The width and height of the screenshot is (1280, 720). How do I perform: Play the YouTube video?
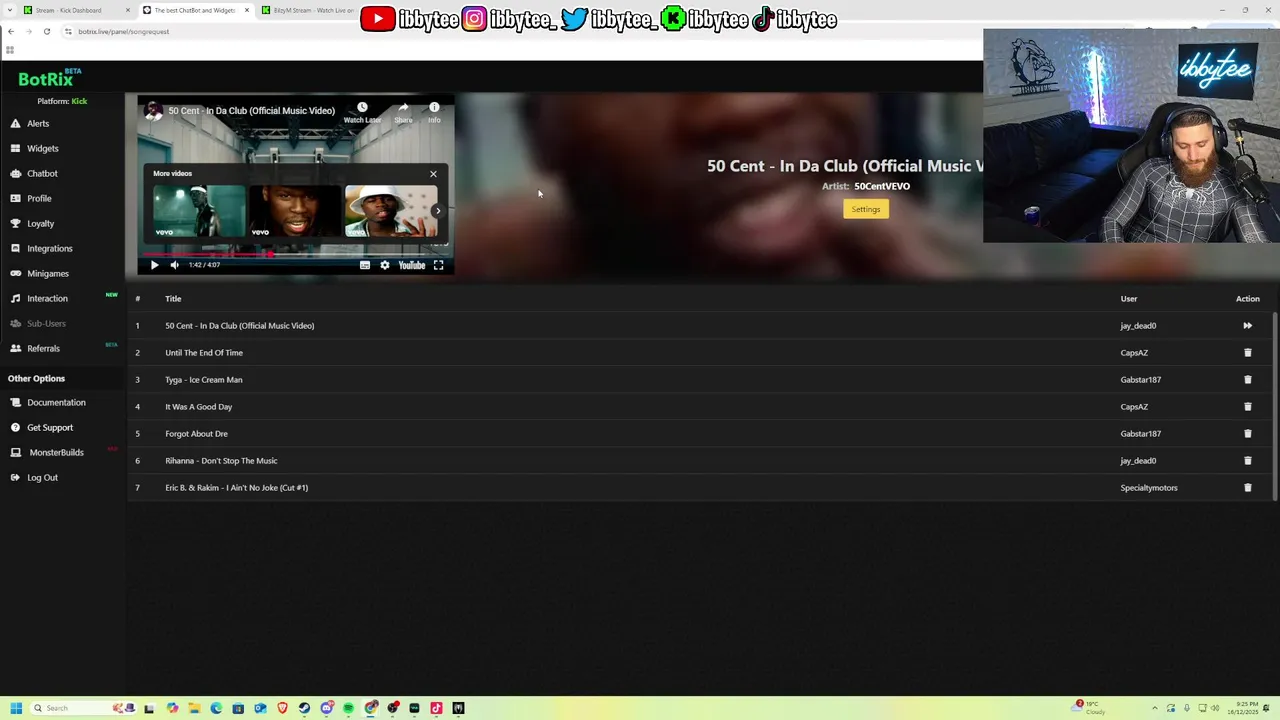click(154, 265)
